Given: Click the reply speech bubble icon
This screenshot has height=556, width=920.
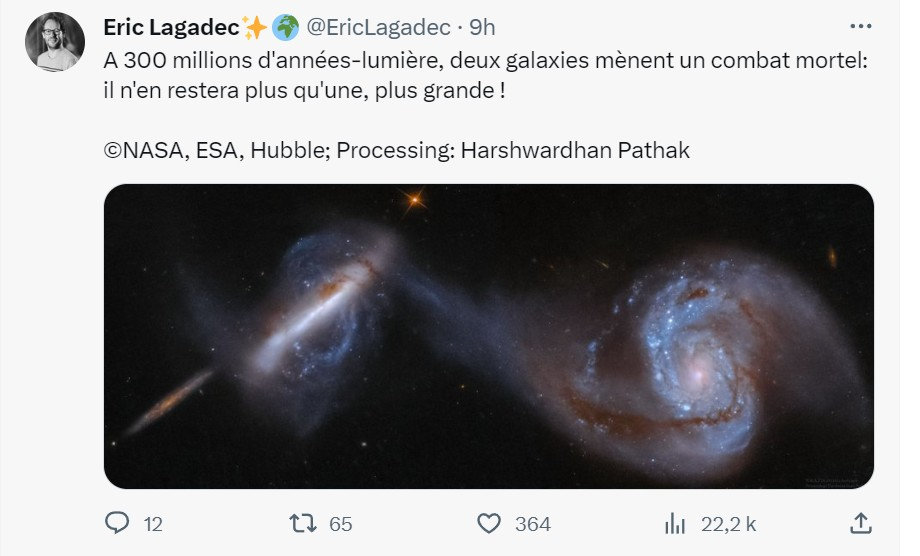Looking at the screenshot, I should click(x=117, y=523).
